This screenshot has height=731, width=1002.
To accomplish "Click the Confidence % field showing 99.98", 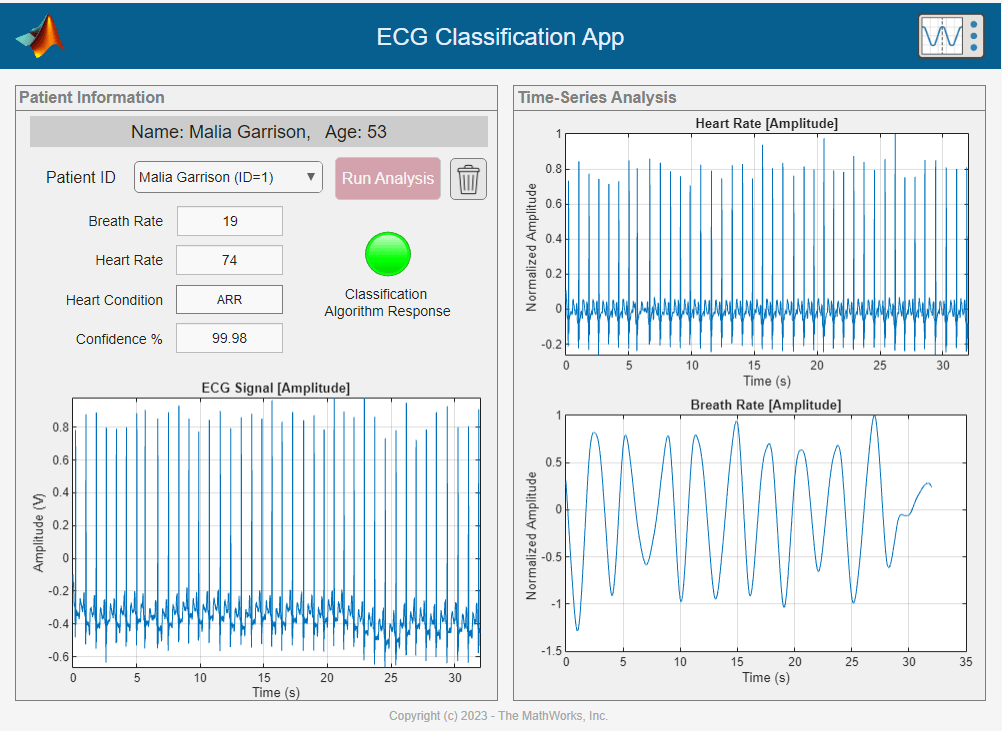I will pyautogui.click(x=229, y=338).
